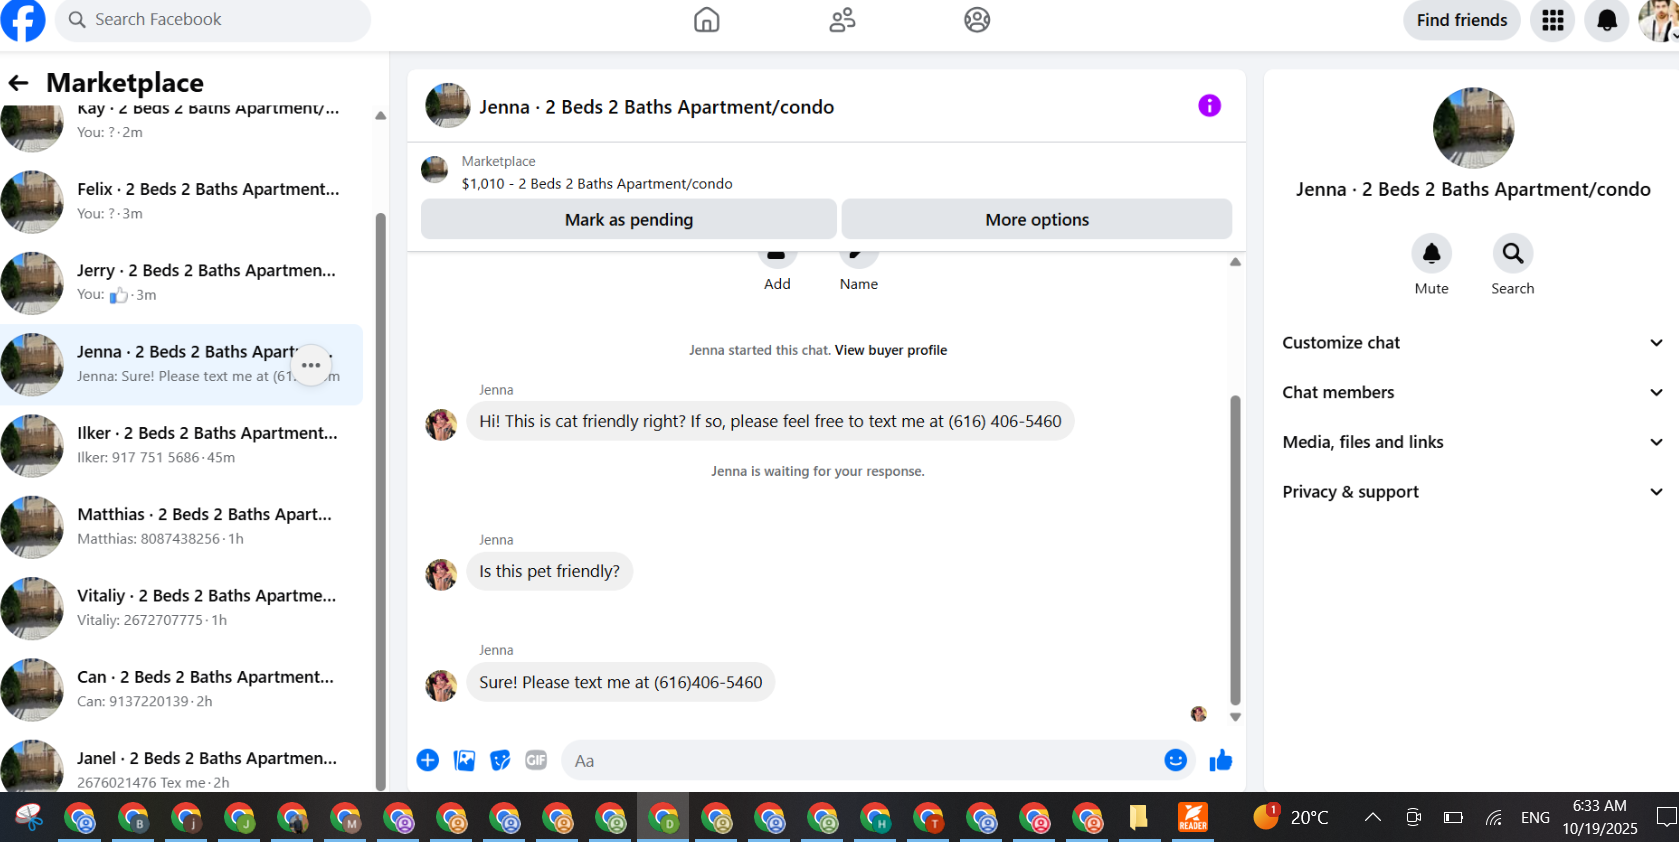Click Jenna's large profile thumbnail in sidebar

pos(1473,128)
